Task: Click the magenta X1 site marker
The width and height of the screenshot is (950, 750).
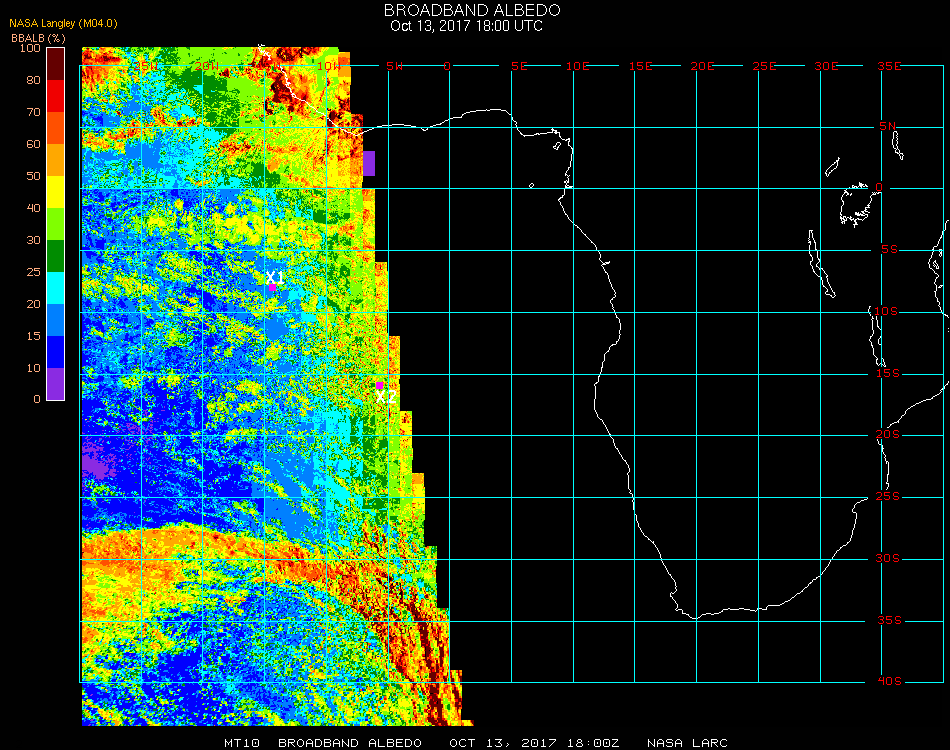Action: point(272,287)
